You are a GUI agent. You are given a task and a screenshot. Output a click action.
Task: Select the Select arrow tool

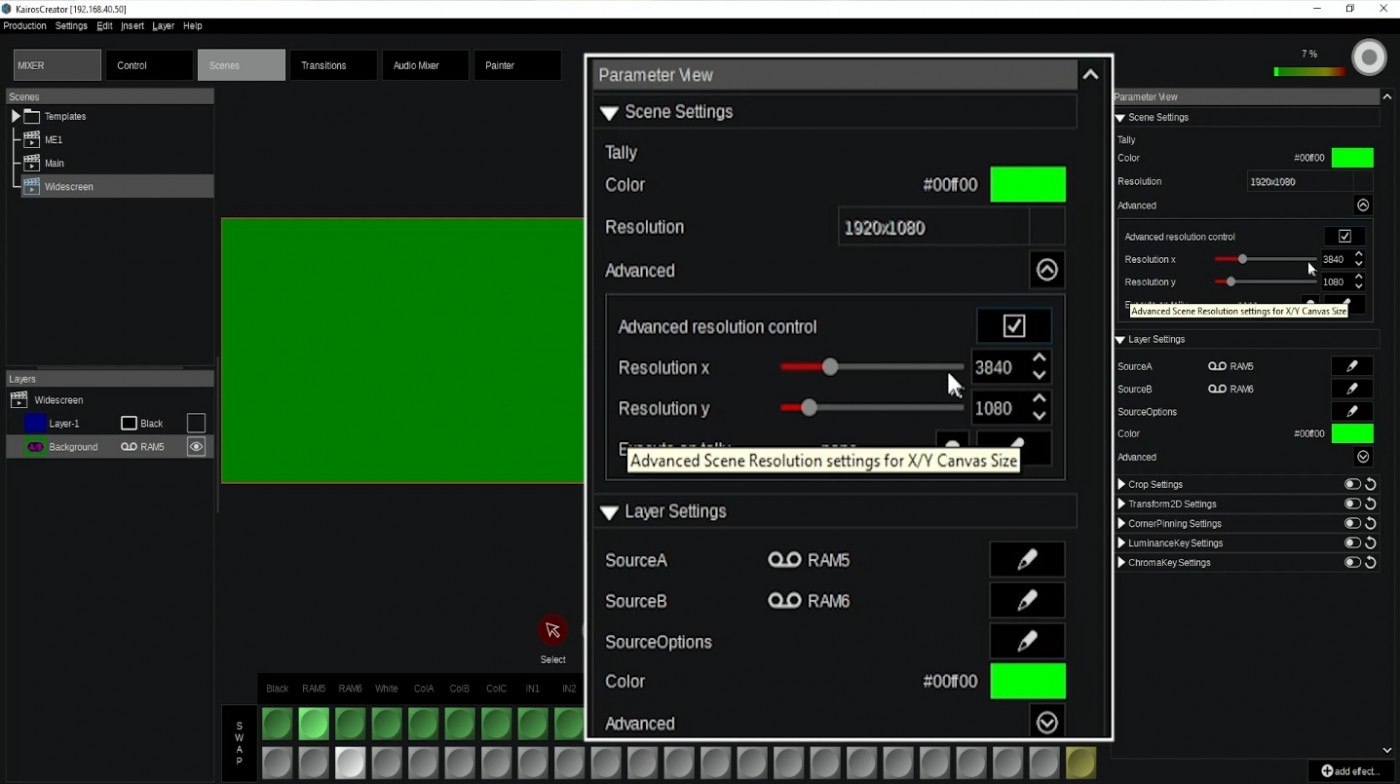coord(552,630)
